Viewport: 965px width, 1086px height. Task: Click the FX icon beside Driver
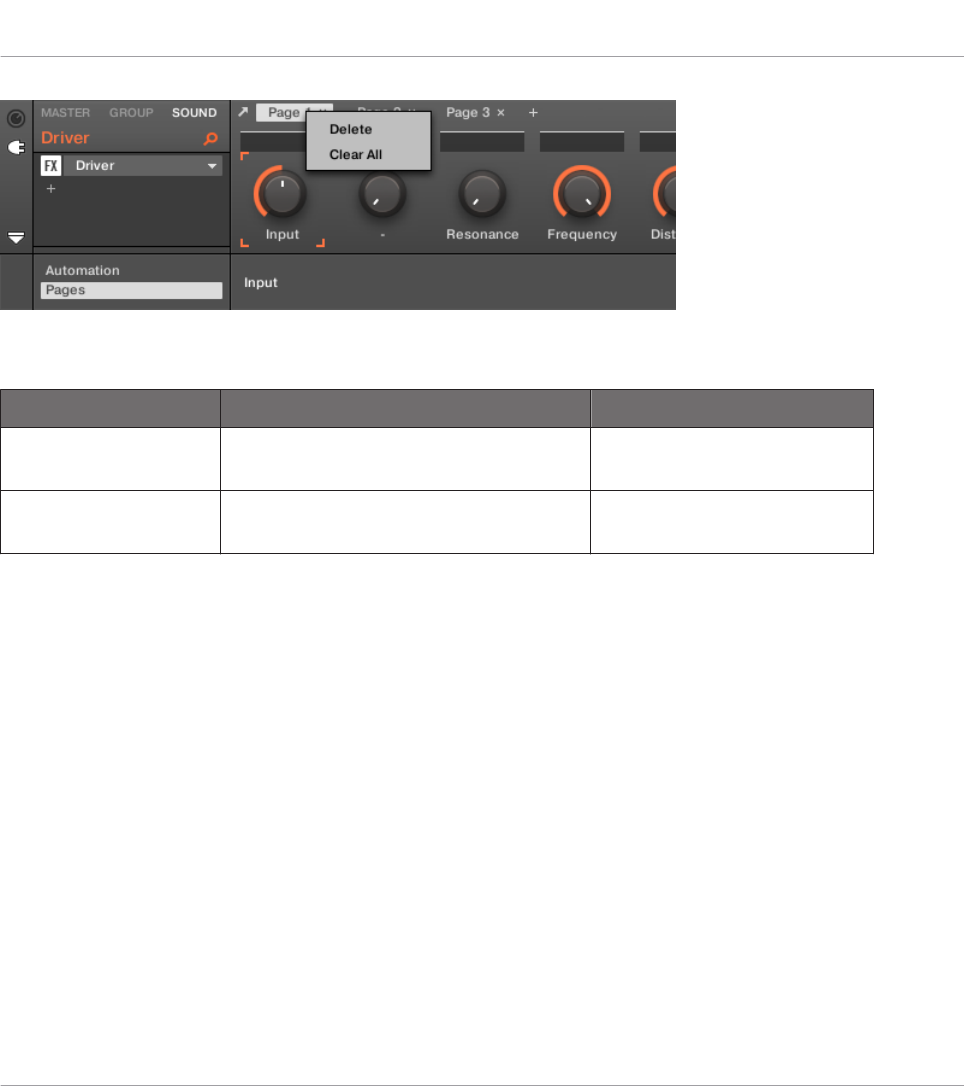pos(51,166)
